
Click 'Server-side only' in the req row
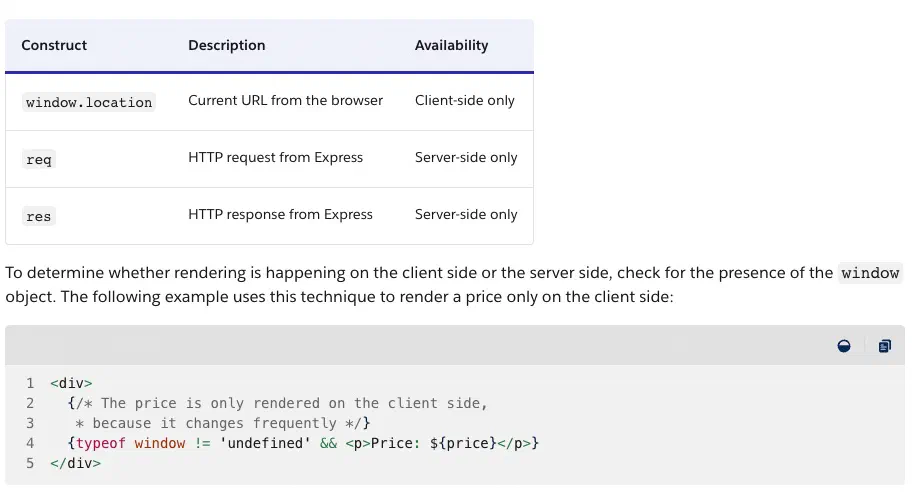pyautogui.click(x=466, y=157)
